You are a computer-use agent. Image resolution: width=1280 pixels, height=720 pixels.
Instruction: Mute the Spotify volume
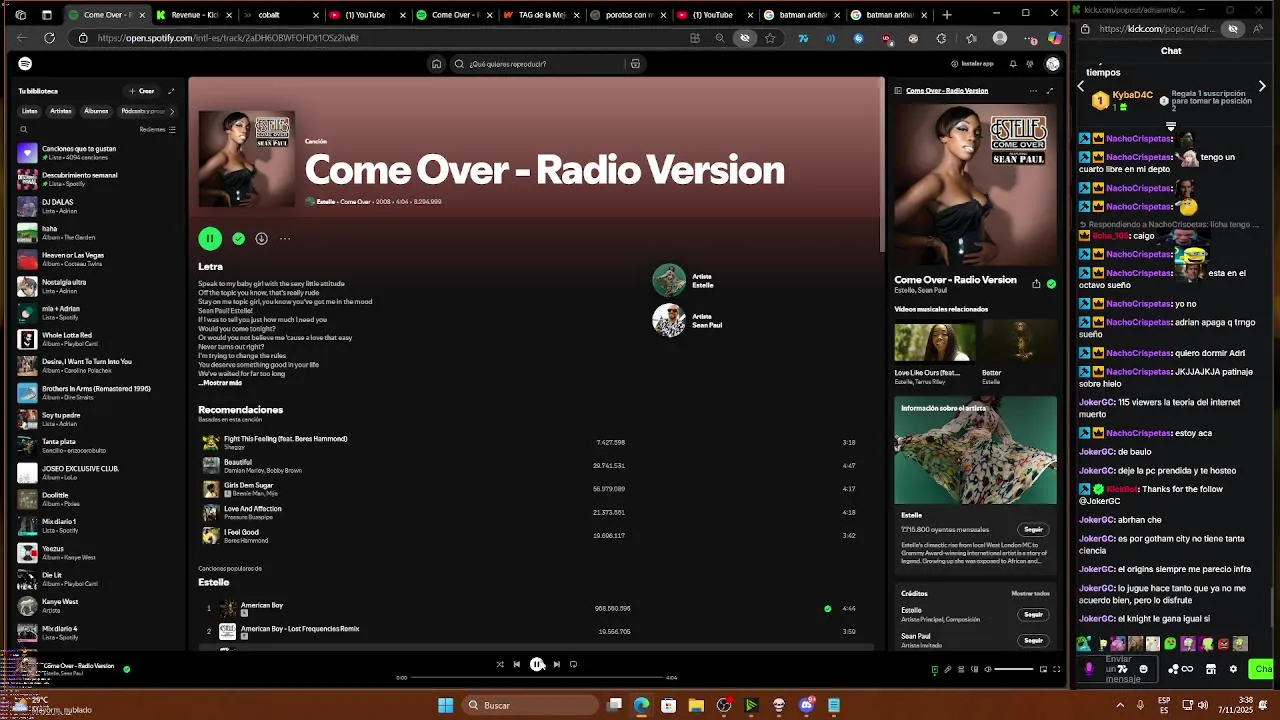point(988,669)
